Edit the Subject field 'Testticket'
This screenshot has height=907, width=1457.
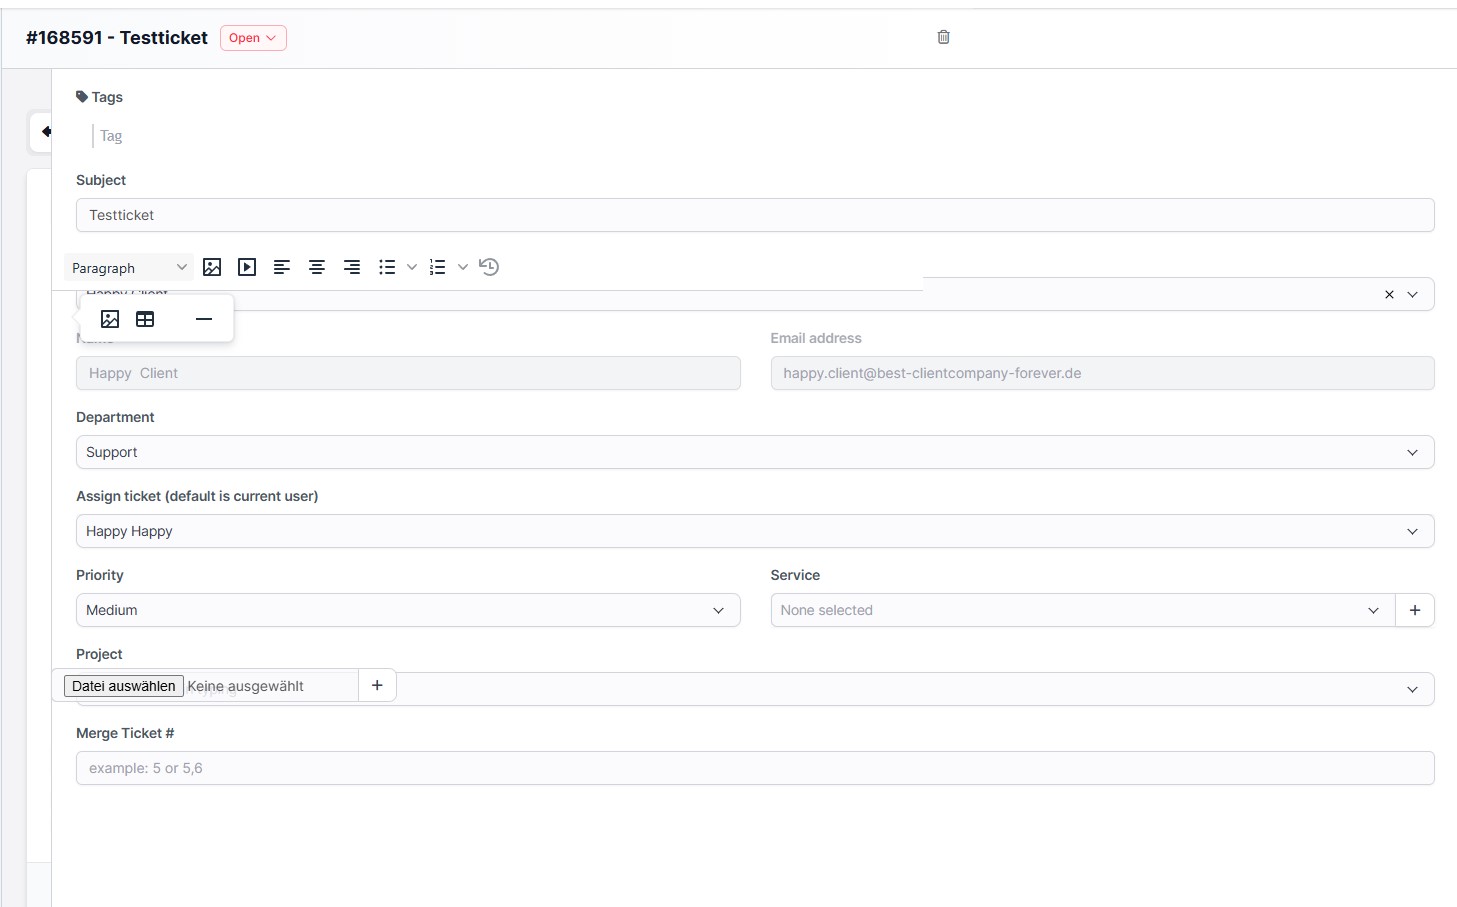(755, 215)
